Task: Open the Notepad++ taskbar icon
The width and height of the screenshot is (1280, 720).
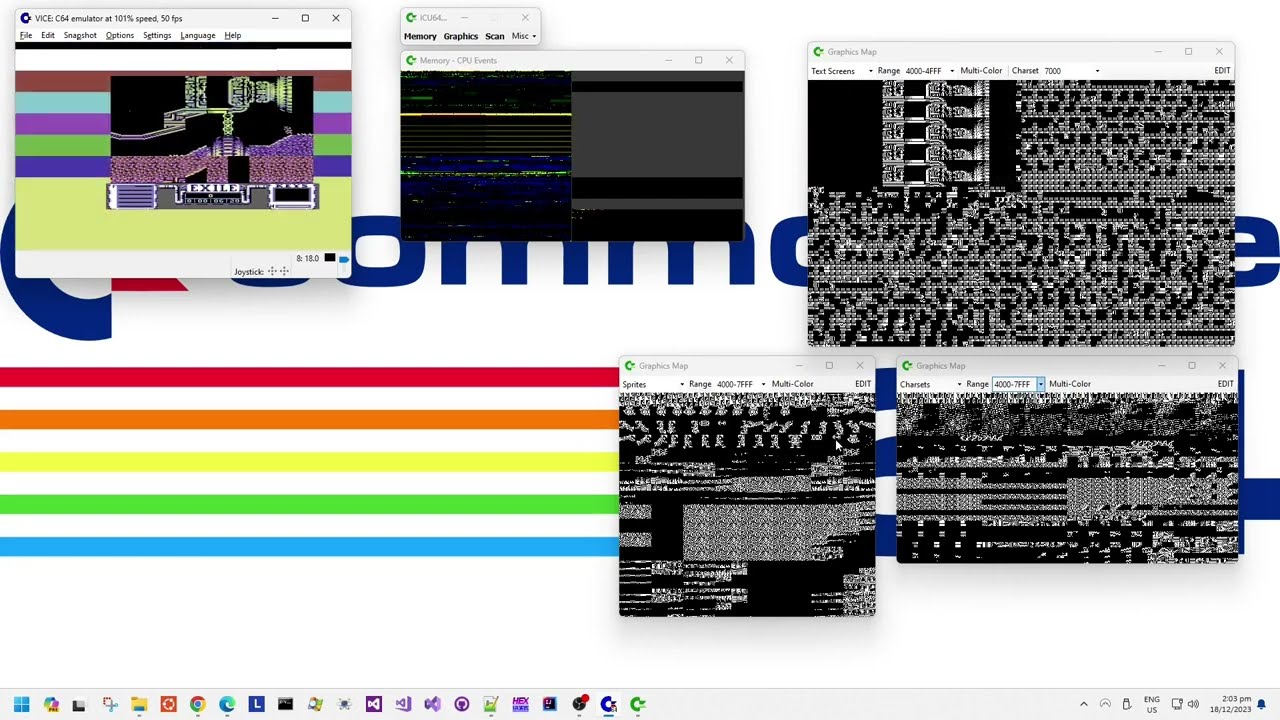Action: (490, 704)
